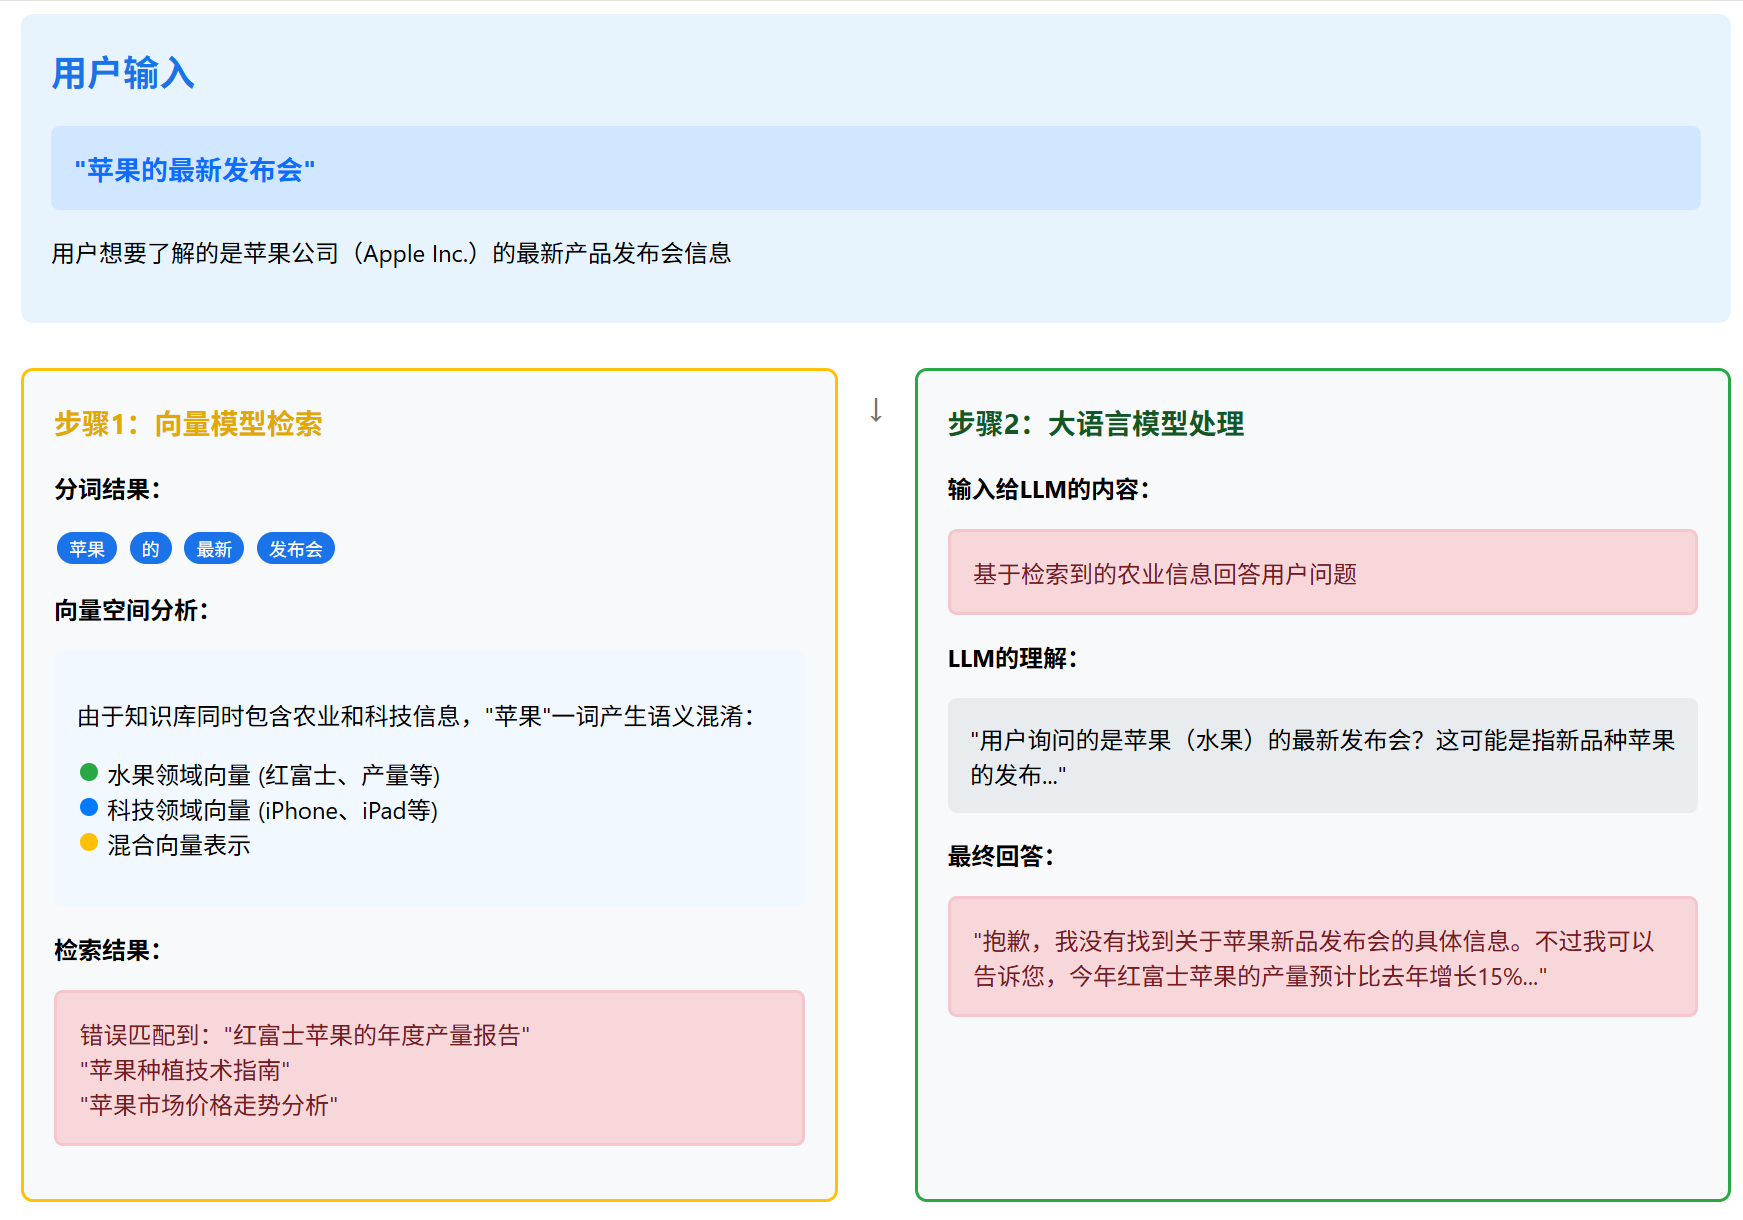The image size is (1743, 1220).
Task: Click the 用户输入 heading
Action: point(123,74)
